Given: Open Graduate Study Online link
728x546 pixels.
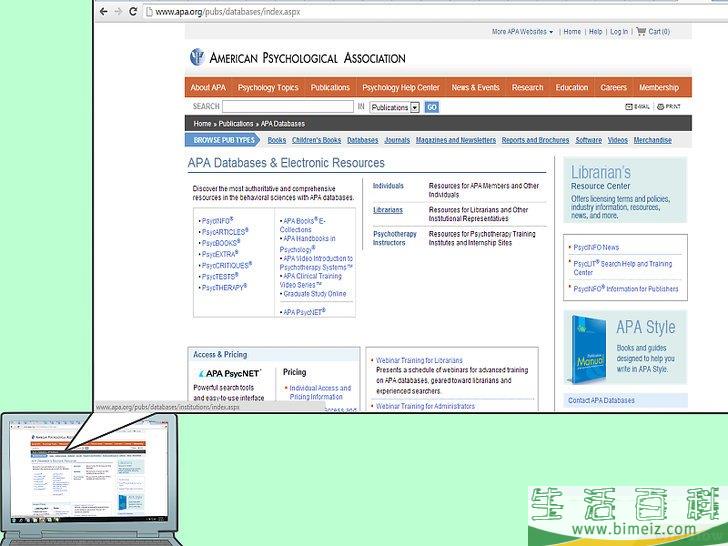Looking at the screenshot, I should pos(315,294).
